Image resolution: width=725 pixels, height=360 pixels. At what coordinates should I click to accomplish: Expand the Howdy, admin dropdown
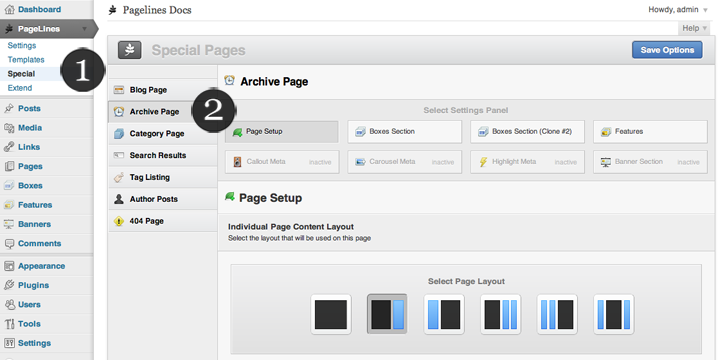point(678,9)
